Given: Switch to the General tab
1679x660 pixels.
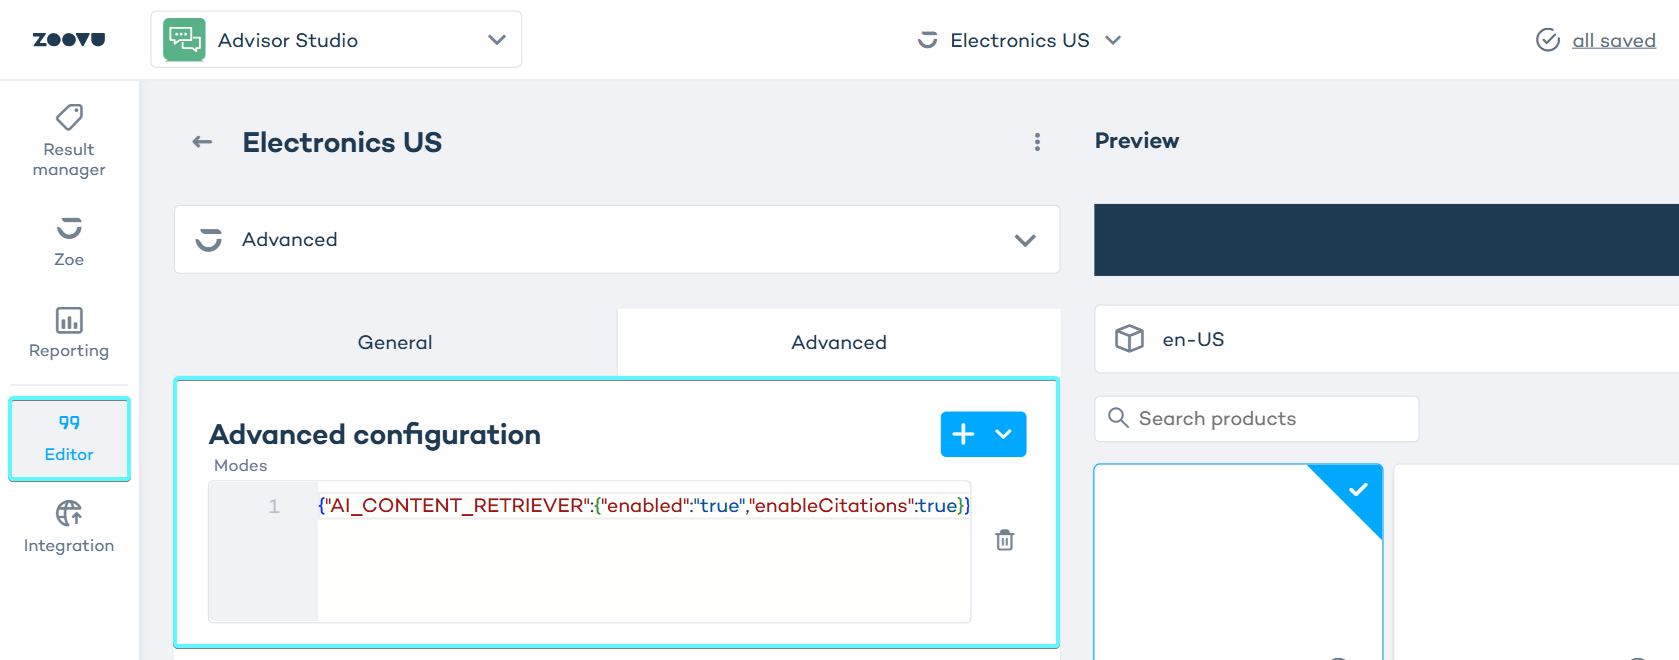Looking at the screenshot, I should pyautogui.click(x=395, y=342).
